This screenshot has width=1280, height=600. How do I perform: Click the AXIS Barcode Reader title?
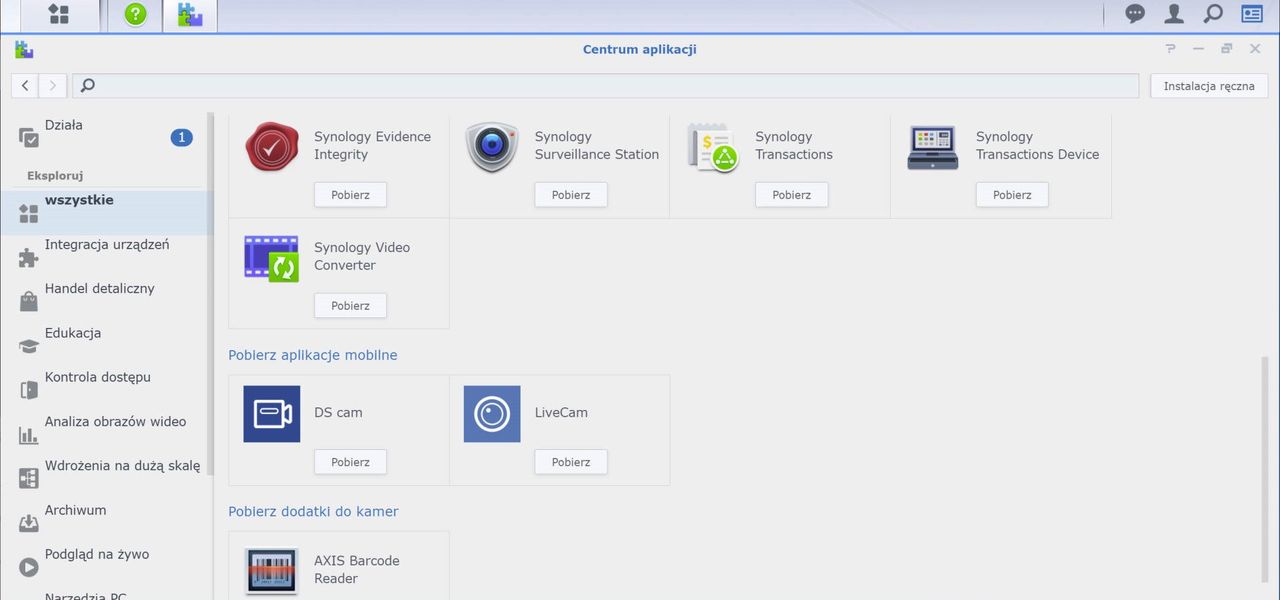(357, 569)
